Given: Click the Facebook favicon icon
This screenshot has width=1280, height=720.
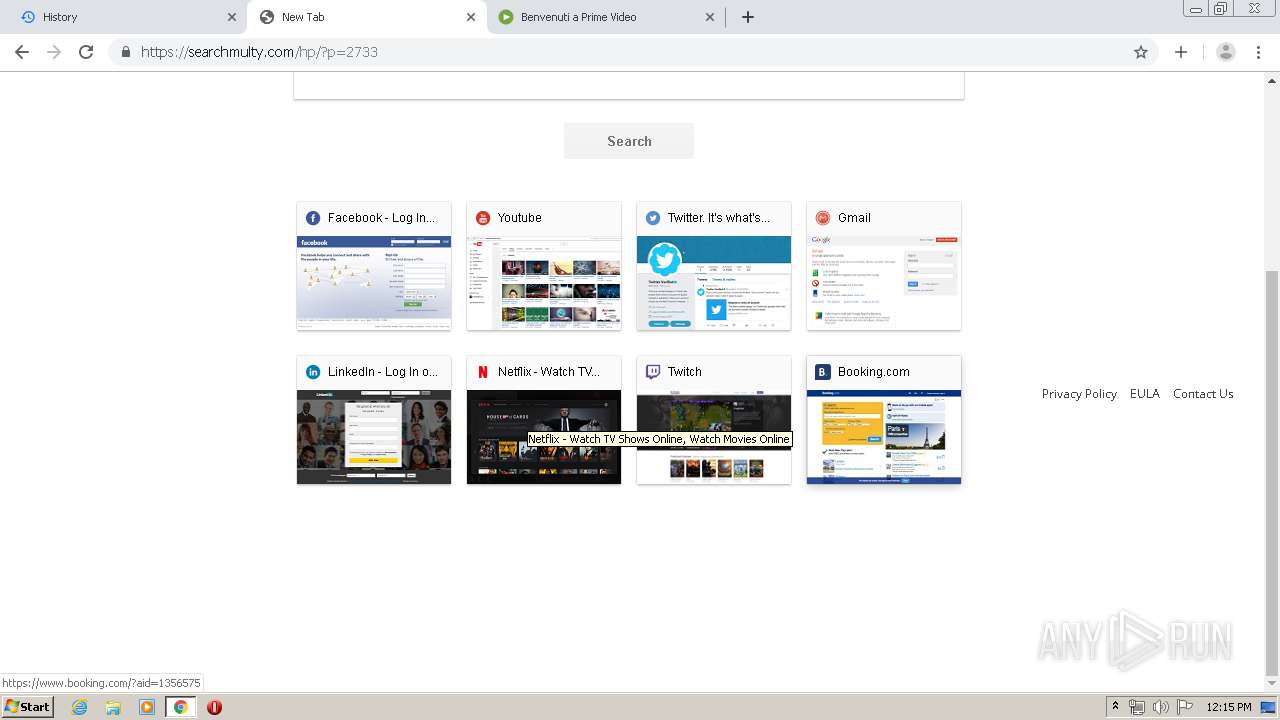Looking at the screenshot, I should click(x=313, y=218).
